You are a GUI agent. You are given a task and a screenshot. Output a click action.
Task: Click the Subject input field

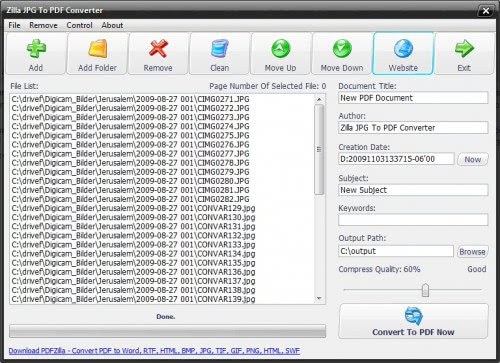(x=413, y=190)
